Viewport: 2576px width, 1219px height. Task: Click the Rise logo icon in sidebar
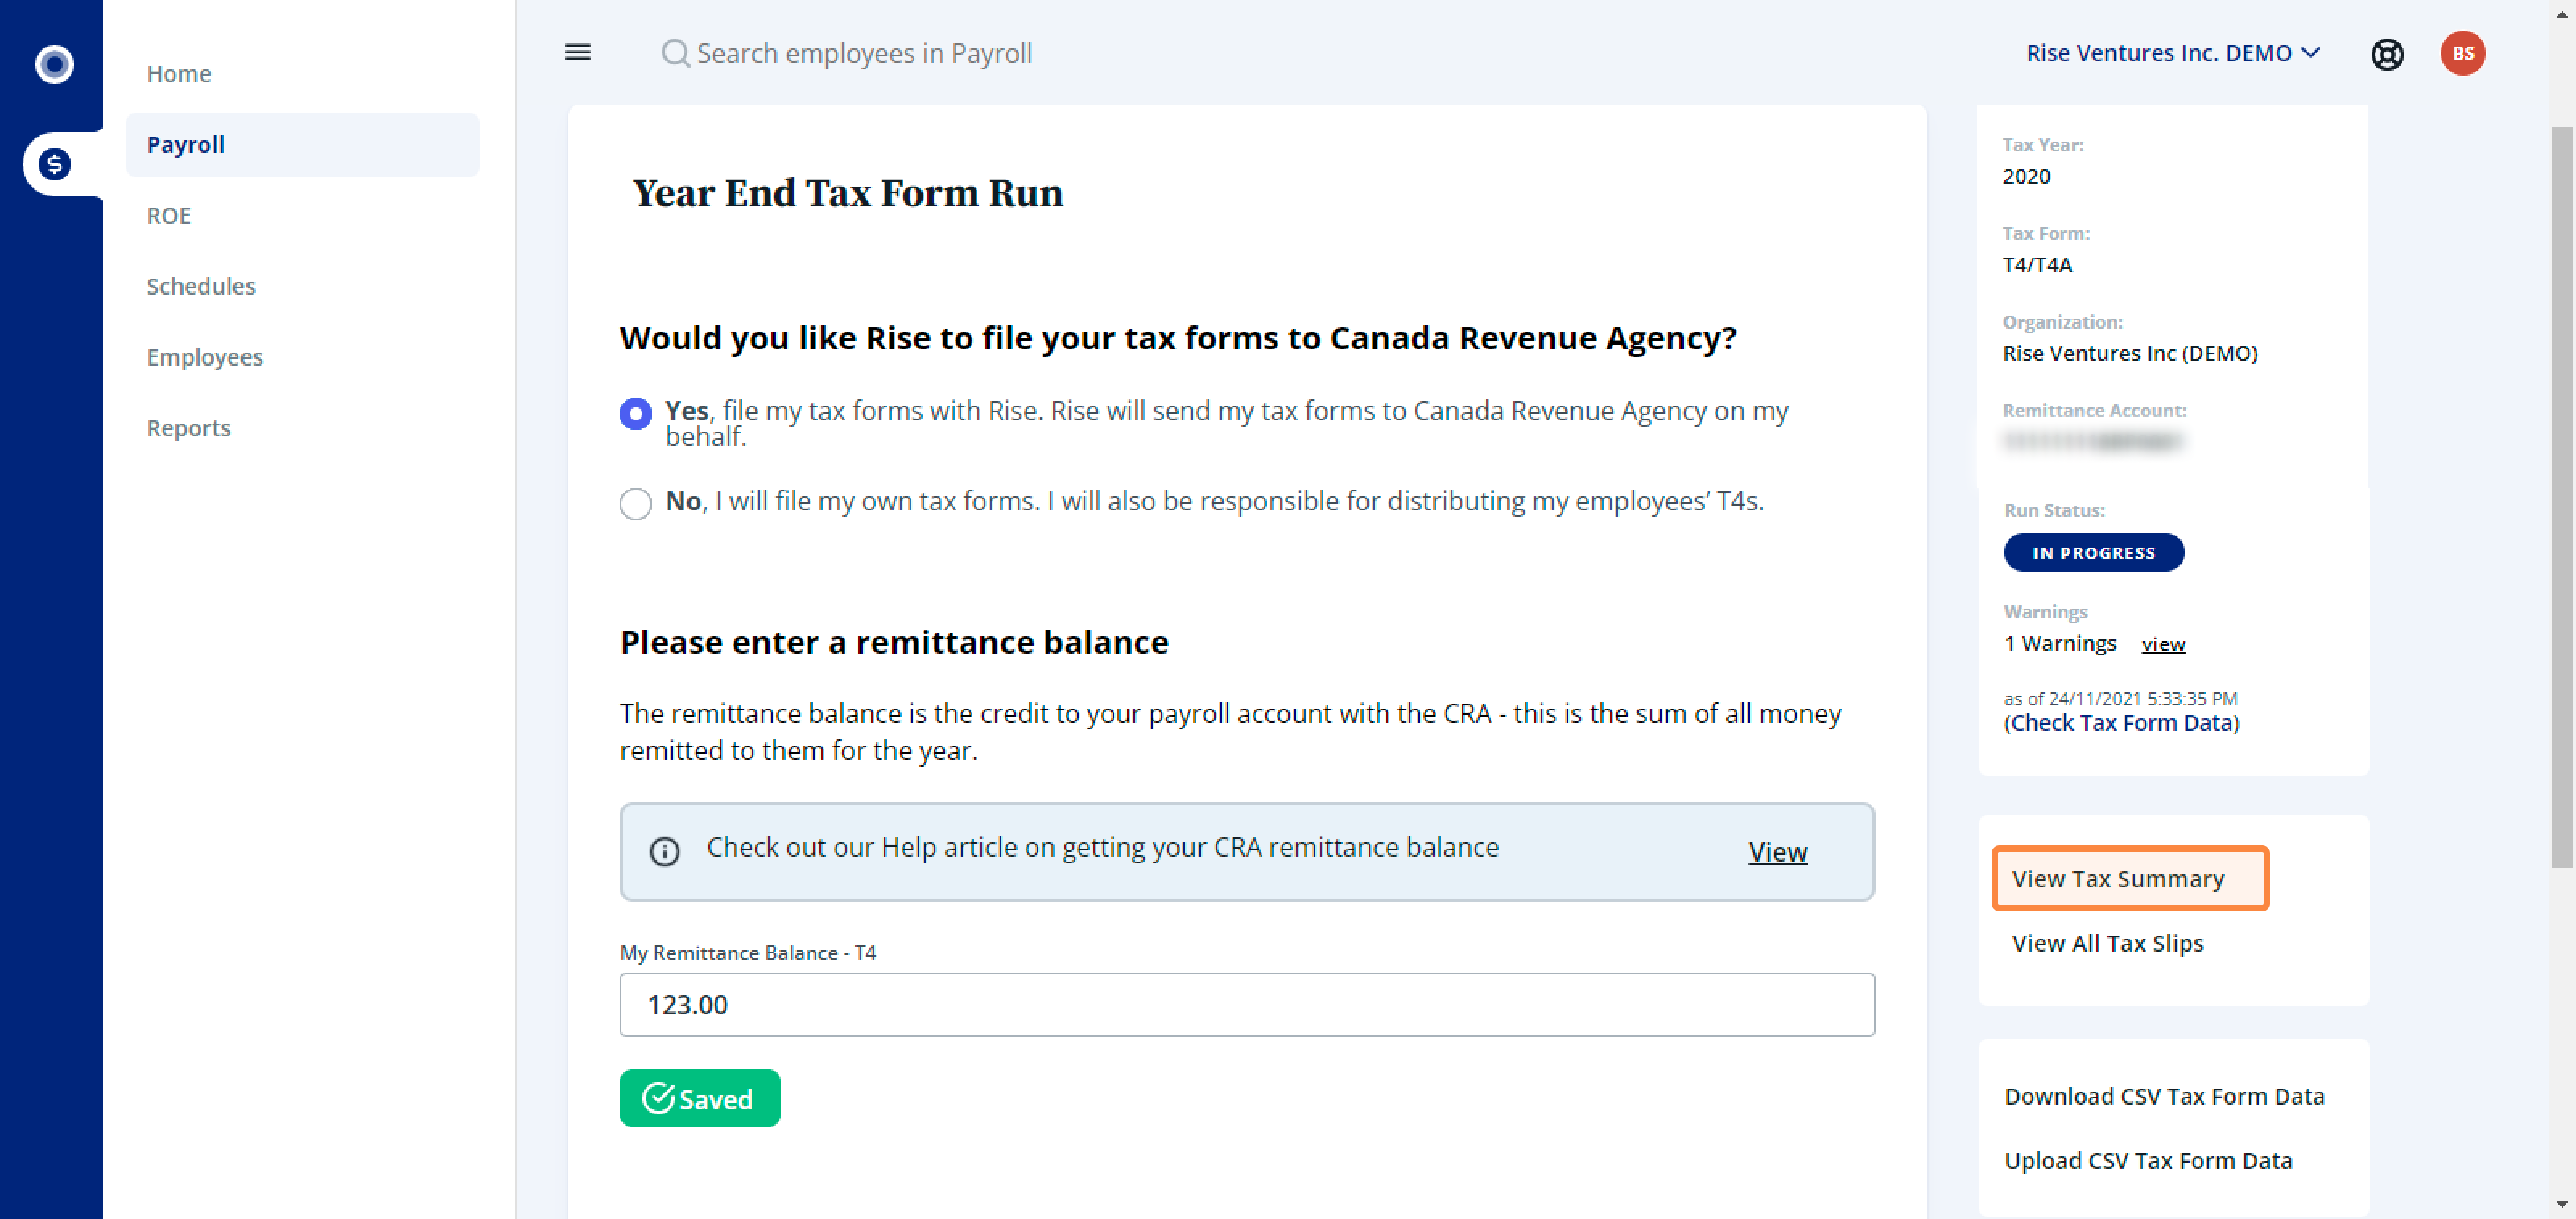pos(54,65)
